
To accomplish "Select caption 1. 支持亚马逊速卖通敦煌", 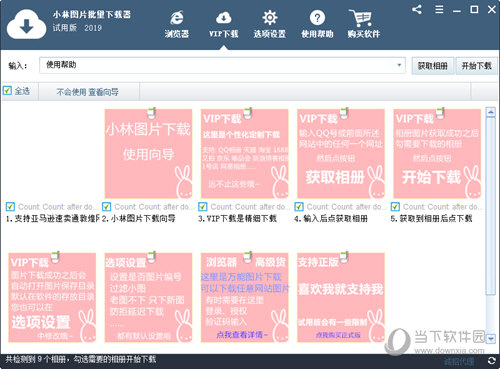I will pyautogui.click(x=53, y=219).
